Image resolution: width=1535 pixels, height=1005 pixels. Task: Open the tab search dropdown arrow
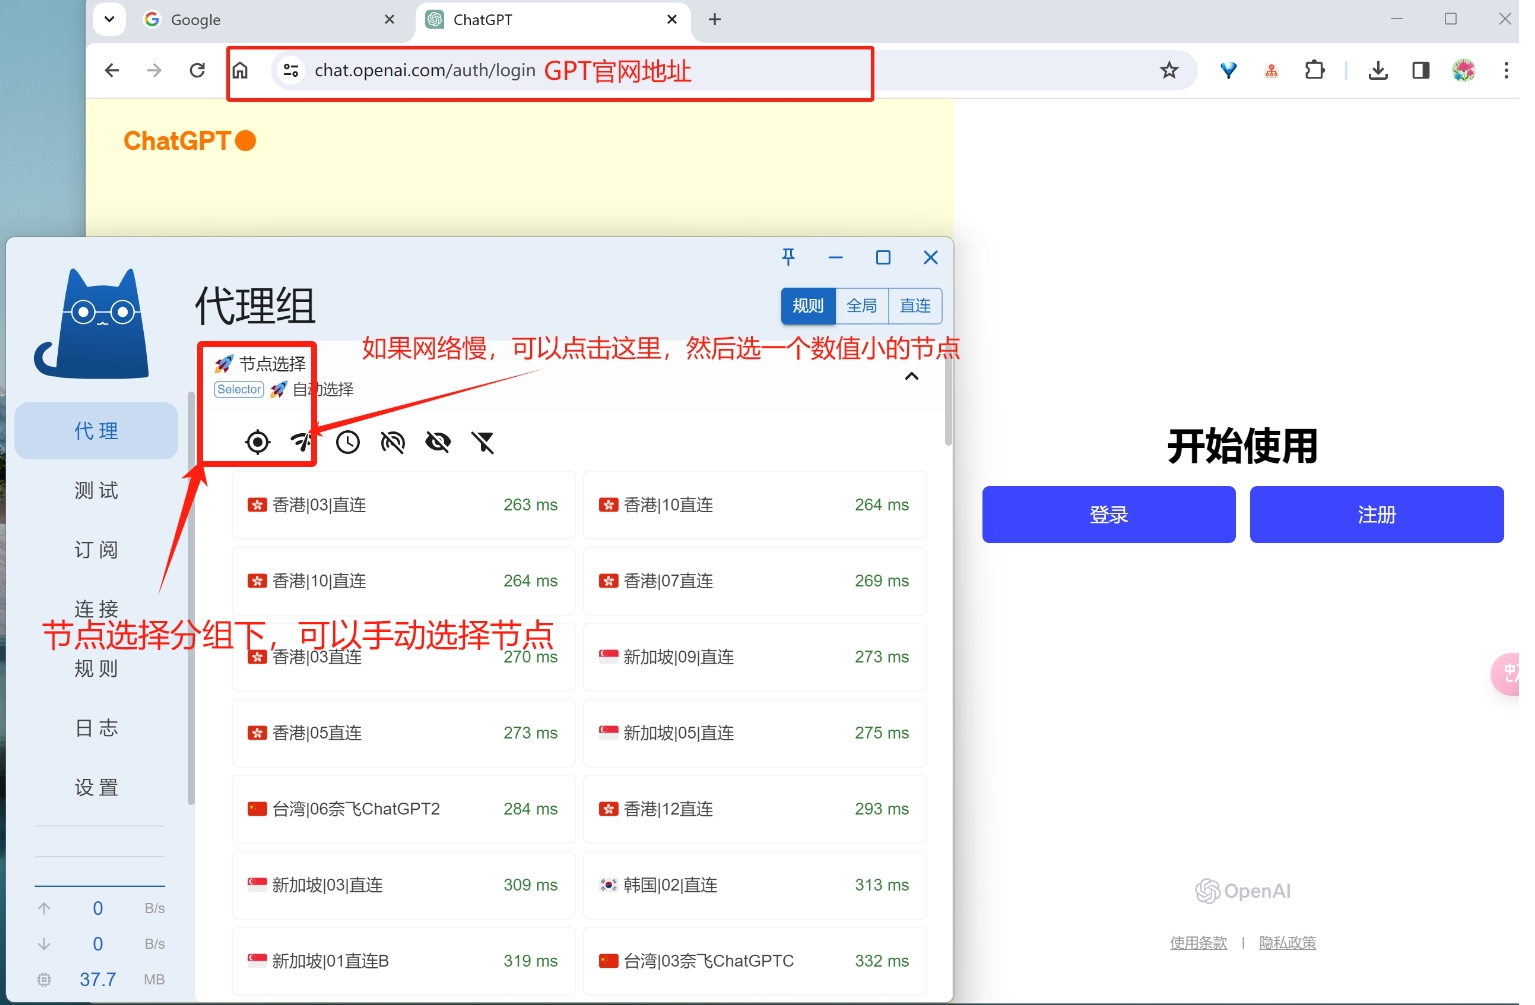109,19
